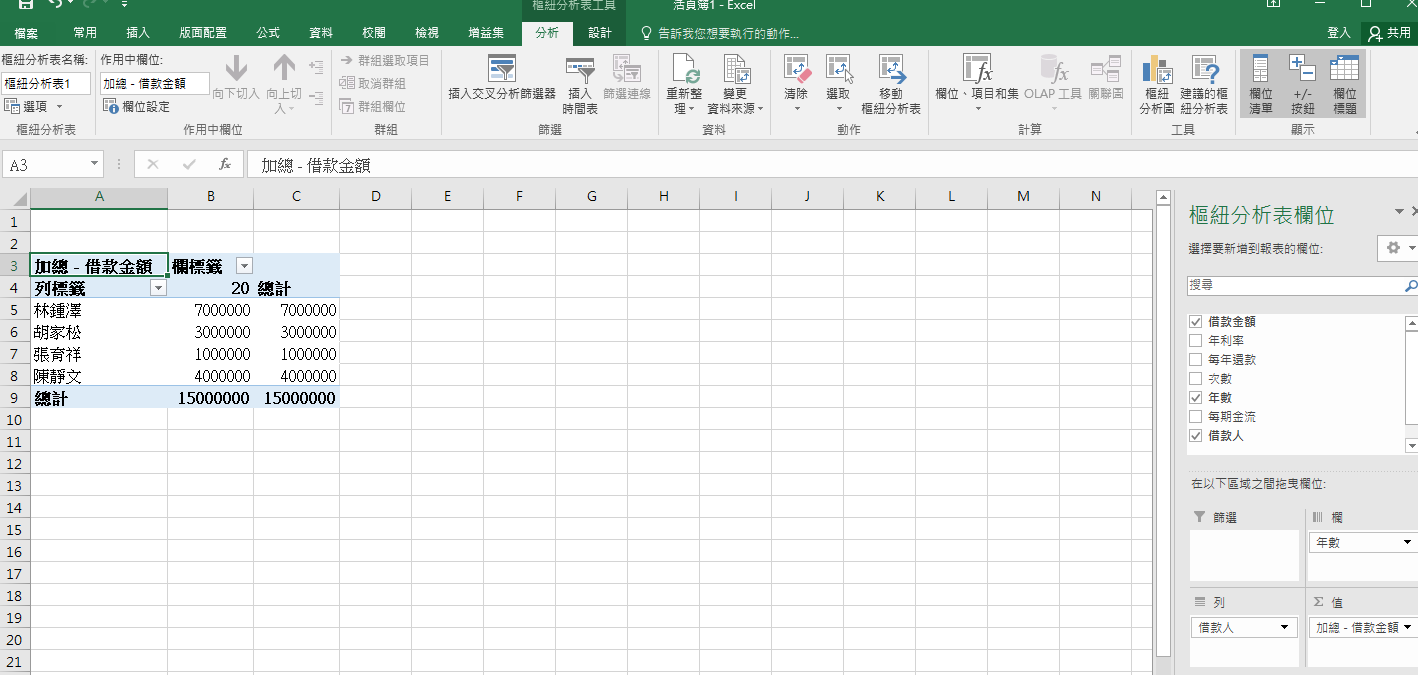This screenshot has height=675, width=1418.
Task: Open the Name Box dropdown arrow
Action: 94,164
